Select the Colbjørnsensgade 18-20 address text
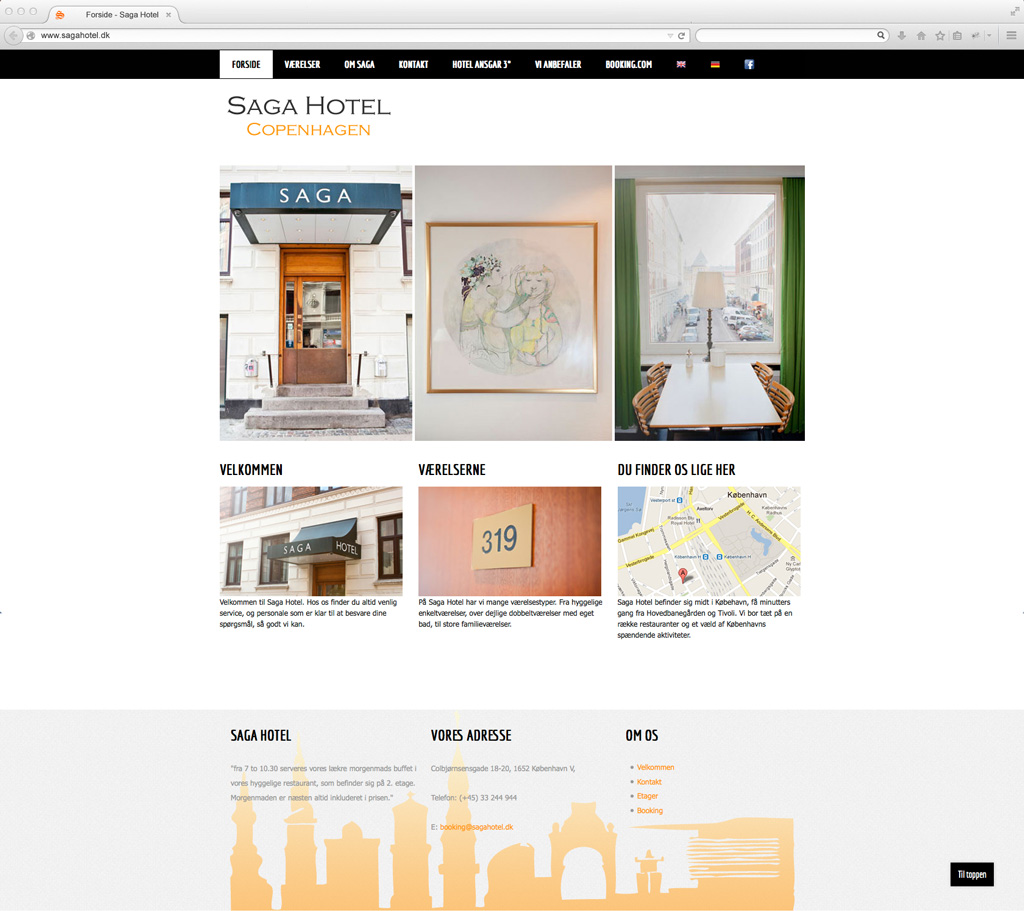 [x=503, y=769]
